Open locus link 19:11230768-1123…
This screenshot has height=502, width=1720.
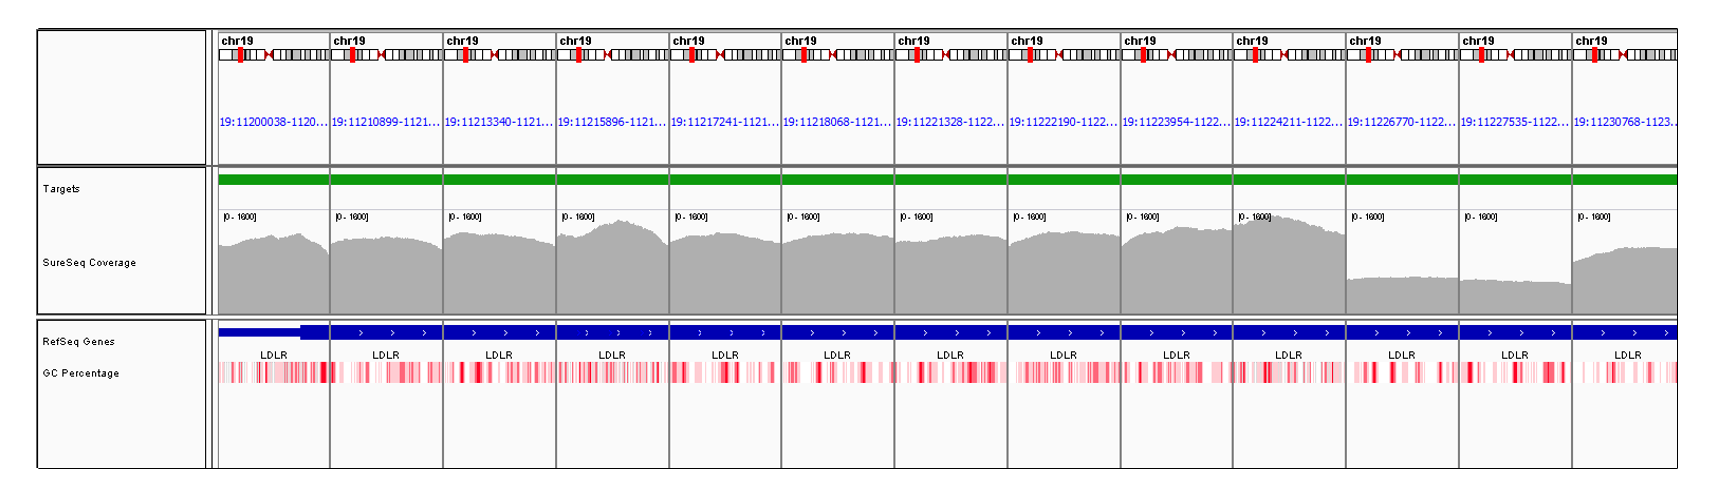pyautogui.click(x=1625, y=122)
